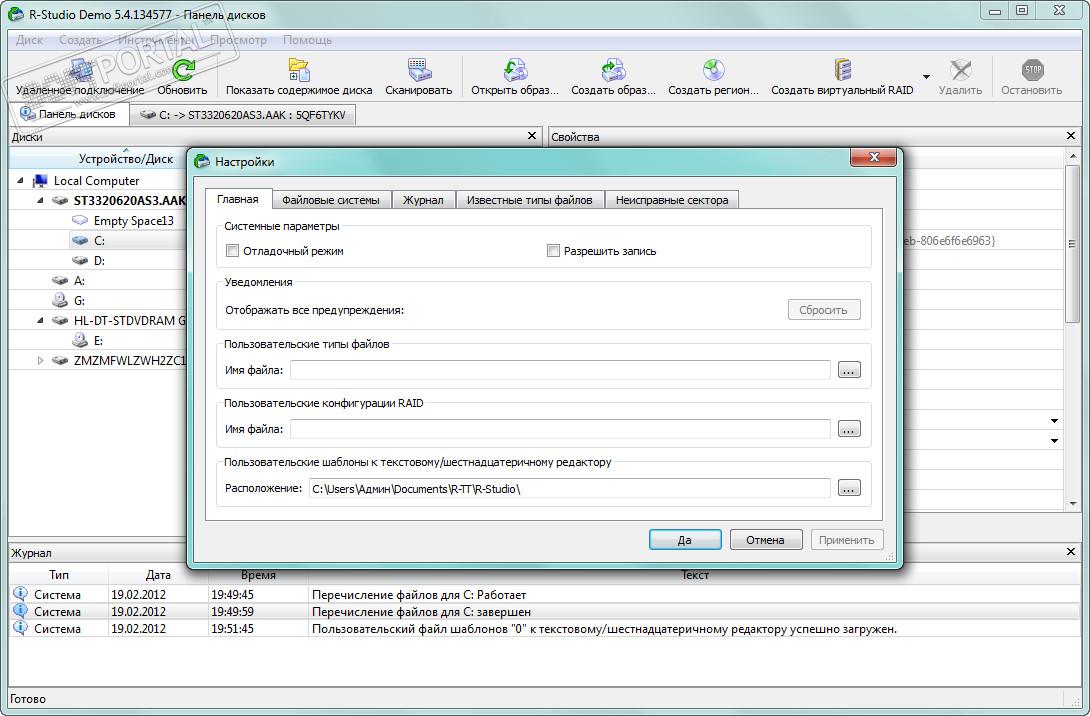Switch to Файловые системы tab

(x=331, y=200)
